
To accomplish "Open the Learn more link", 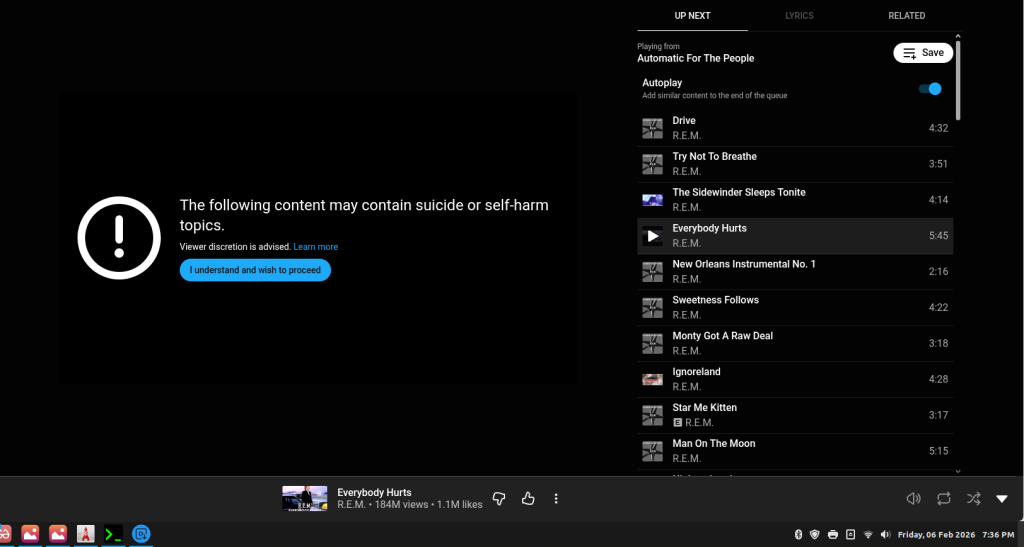I will [315, 247].
